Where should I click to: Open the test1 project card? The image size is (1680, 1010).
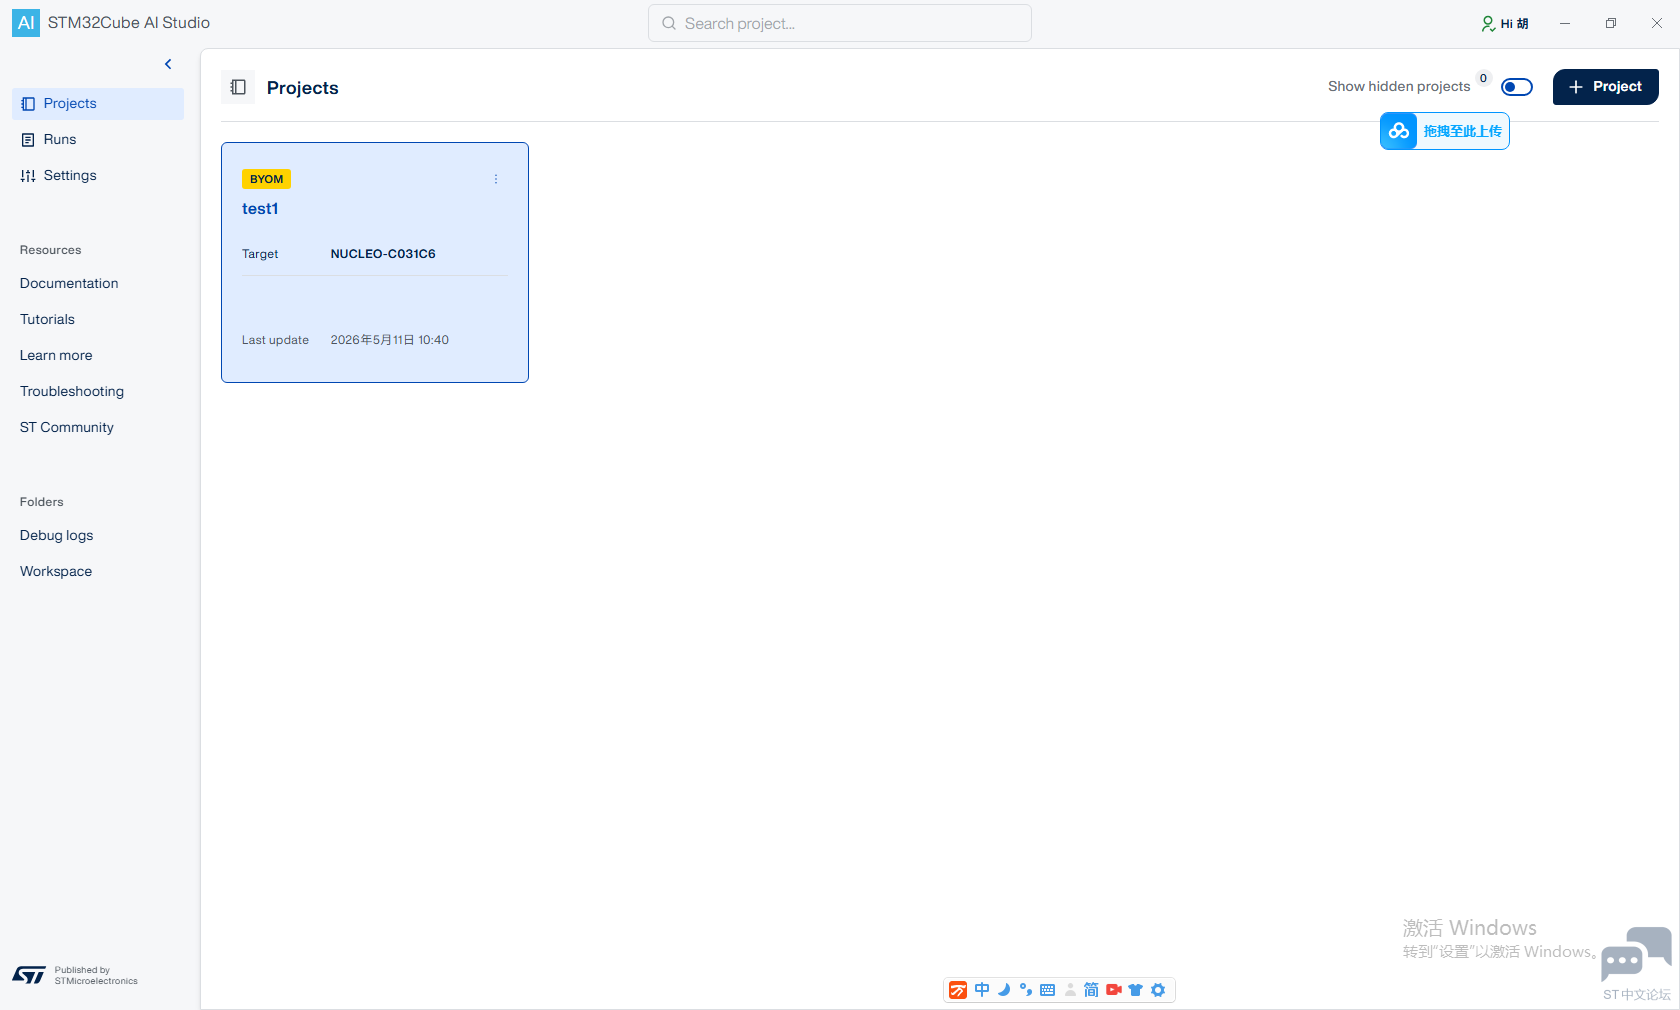(375, 262)
